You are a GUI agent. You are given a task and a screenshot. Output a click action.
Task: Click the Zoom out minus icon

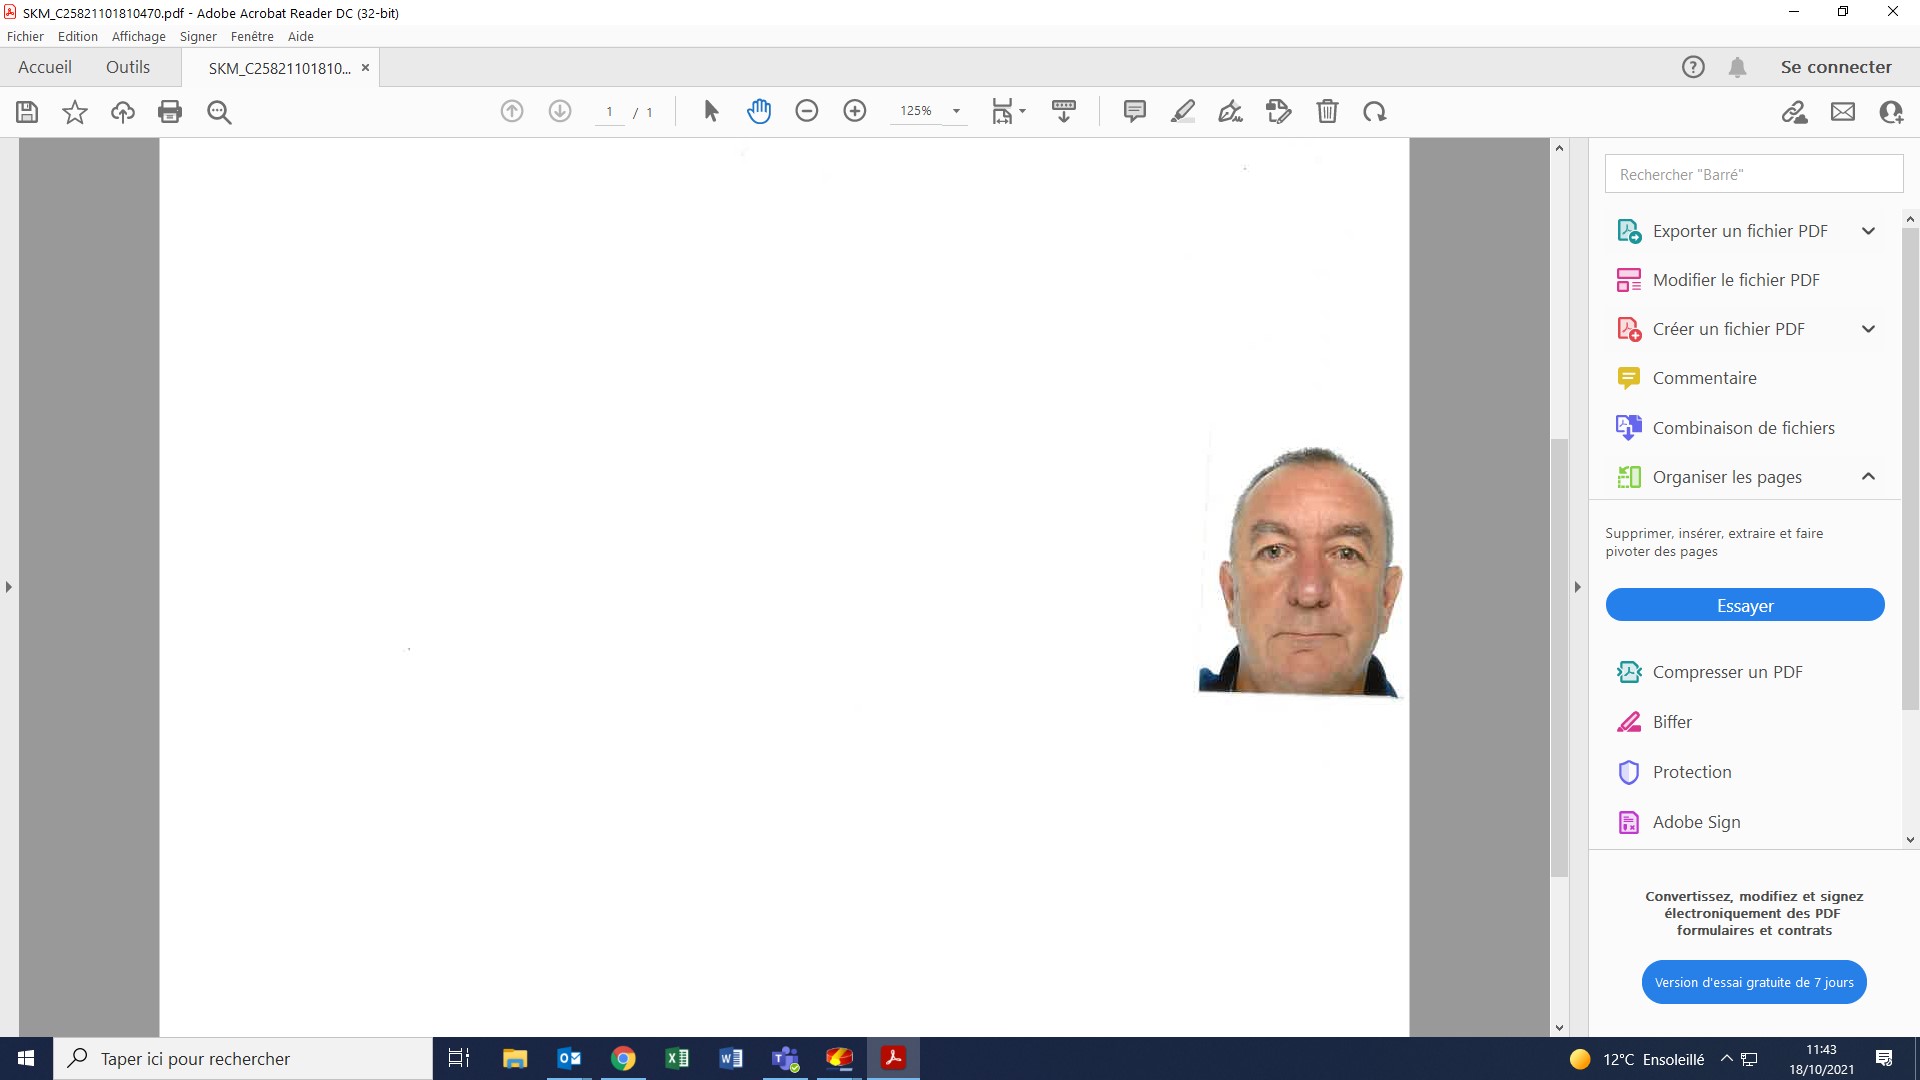pos(807,111)
